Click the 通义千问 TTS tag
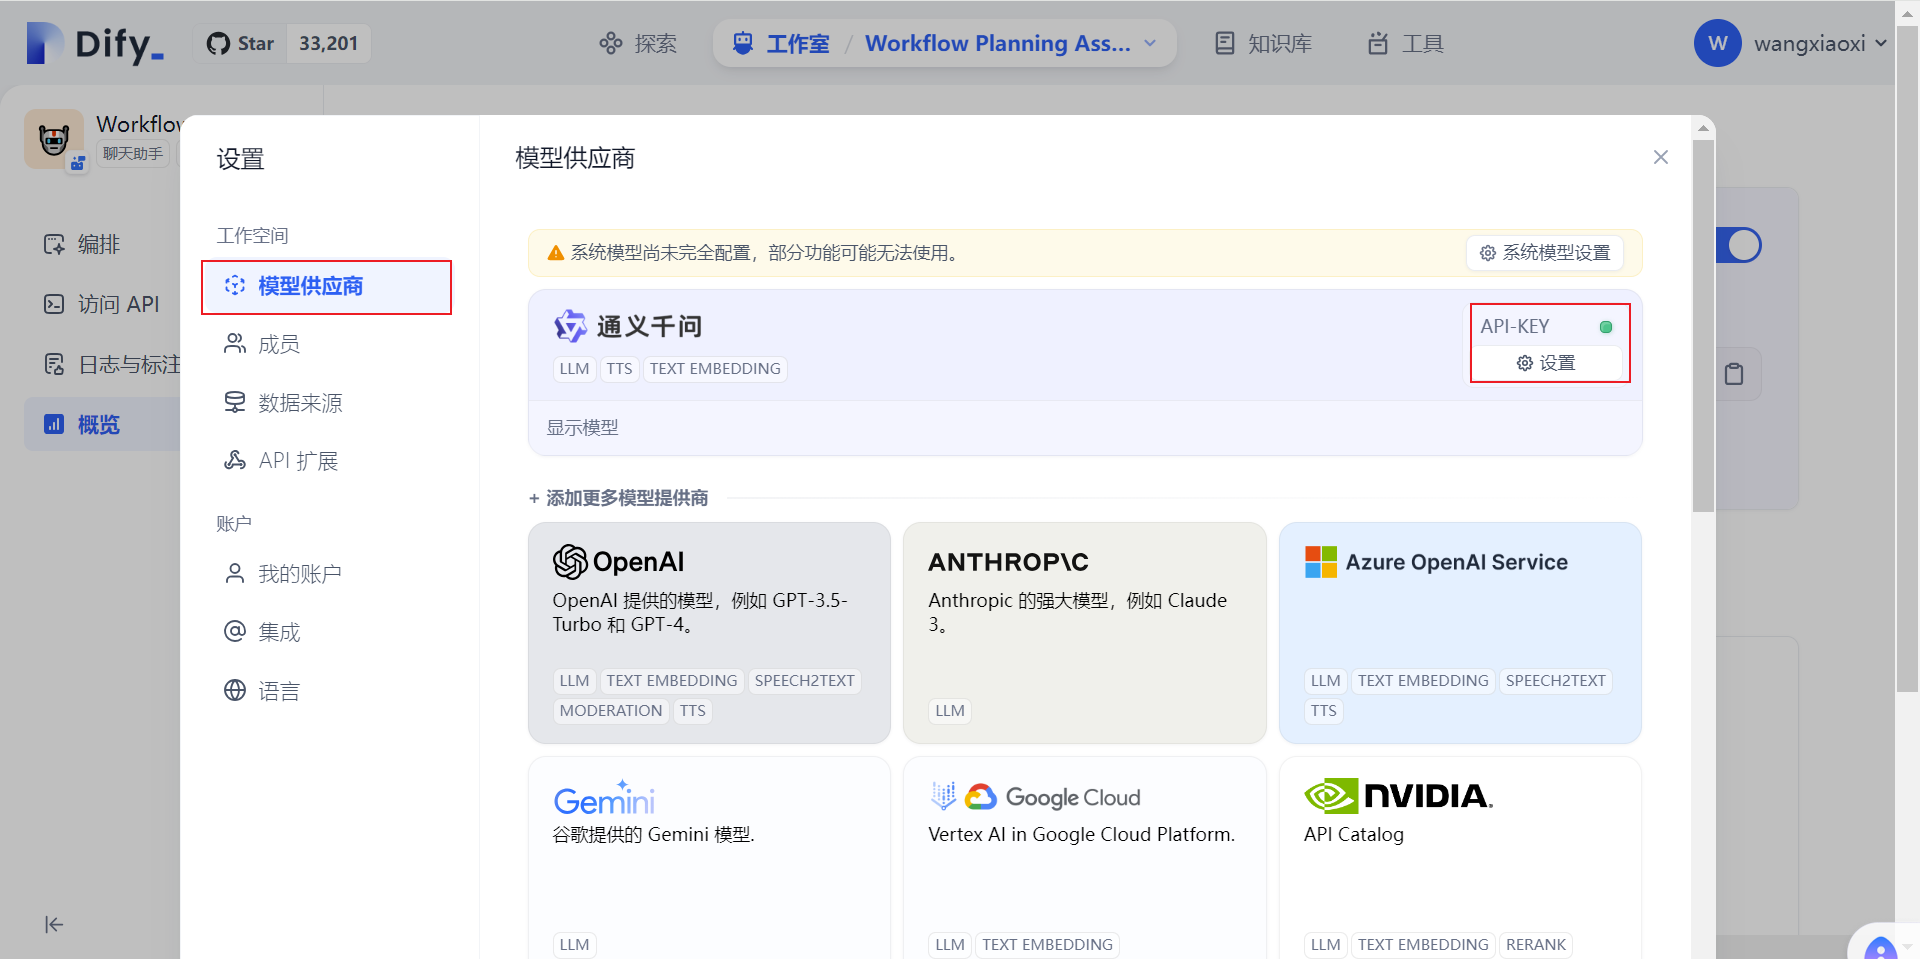 619,369
